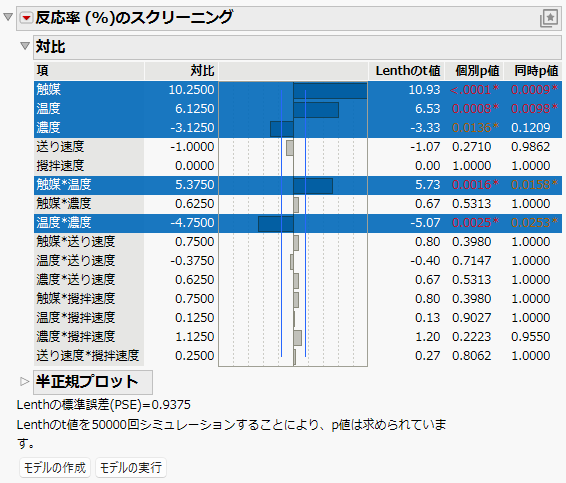The height and width of the screenshot is (483, 566).
Task: Click the contrast value -3.1250
Action: click(192, 128)
